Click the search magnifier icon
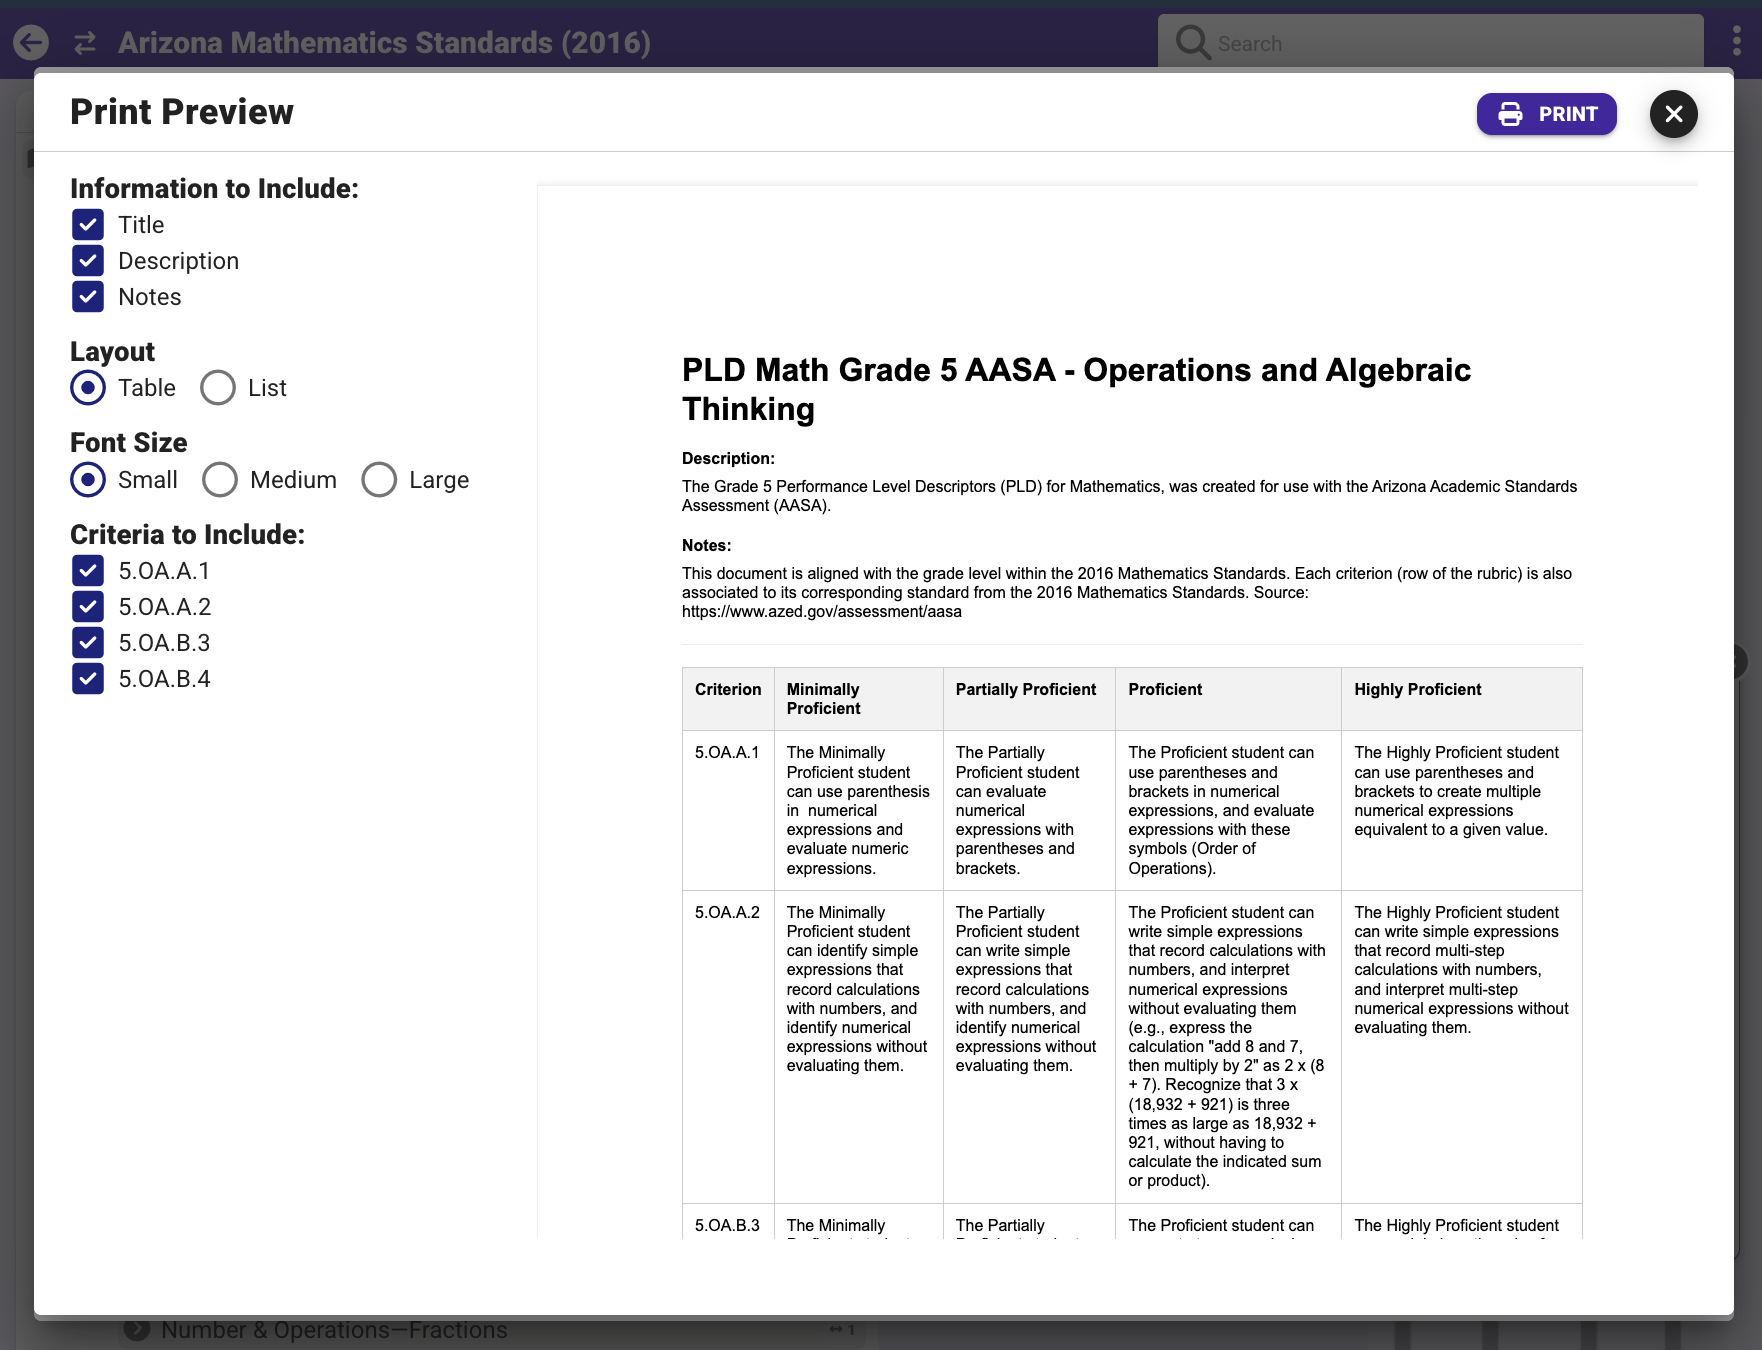This screenshot has height=1350, width=1762. pos(1192,43)
